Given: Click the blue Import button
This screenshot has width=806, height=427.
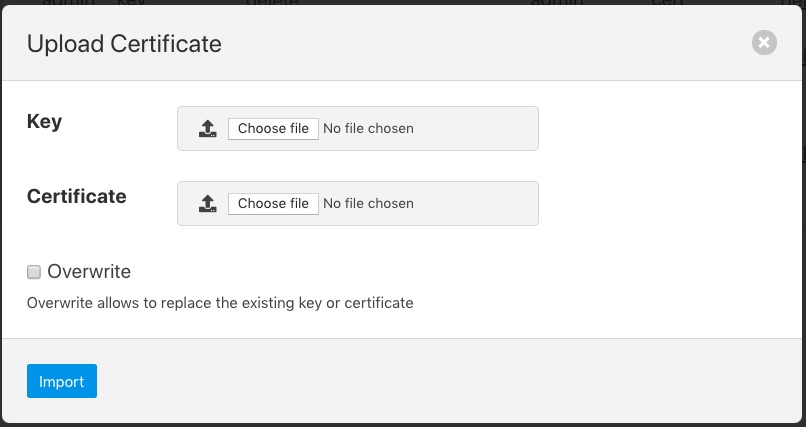Looking at the screenshot, I should [62, 381].
